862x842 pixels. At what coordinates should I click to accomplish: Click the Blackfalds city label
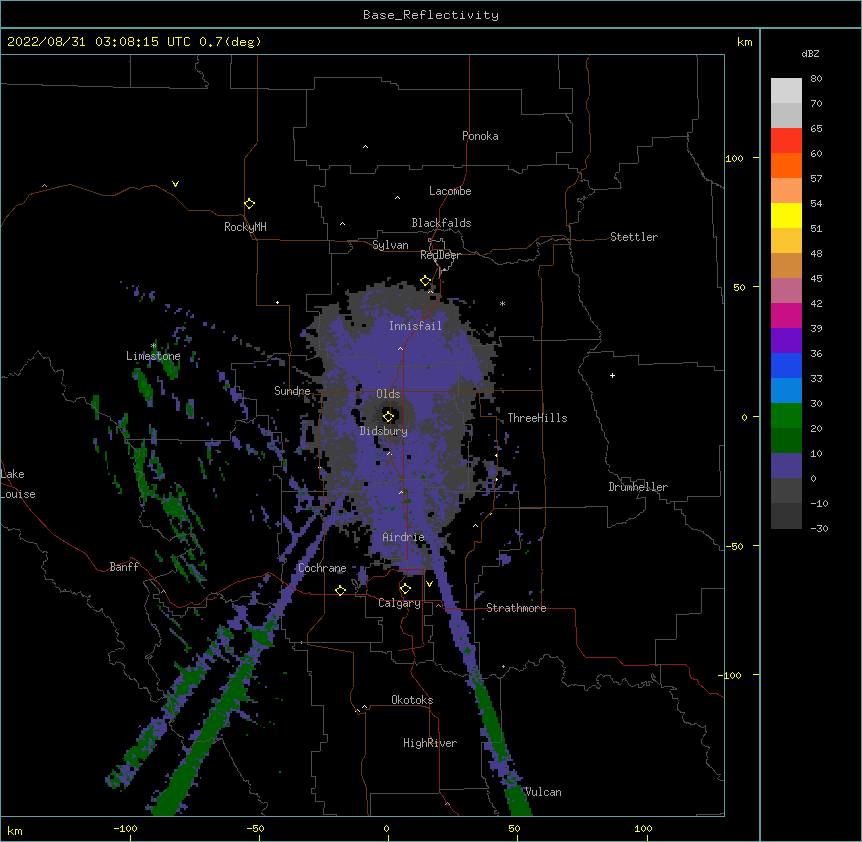click(441, 223)
